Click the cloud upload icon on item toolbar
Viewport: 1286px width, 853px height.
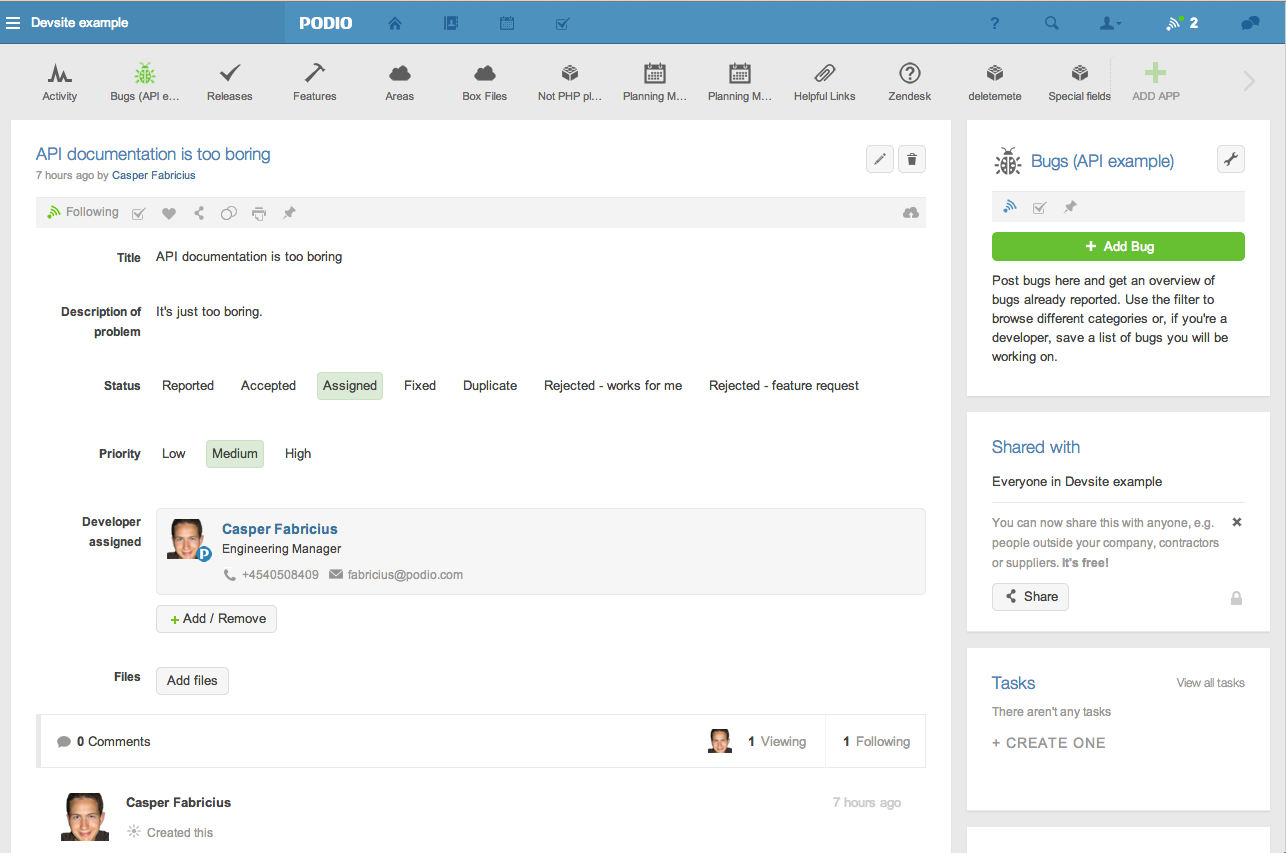point(910,213)
